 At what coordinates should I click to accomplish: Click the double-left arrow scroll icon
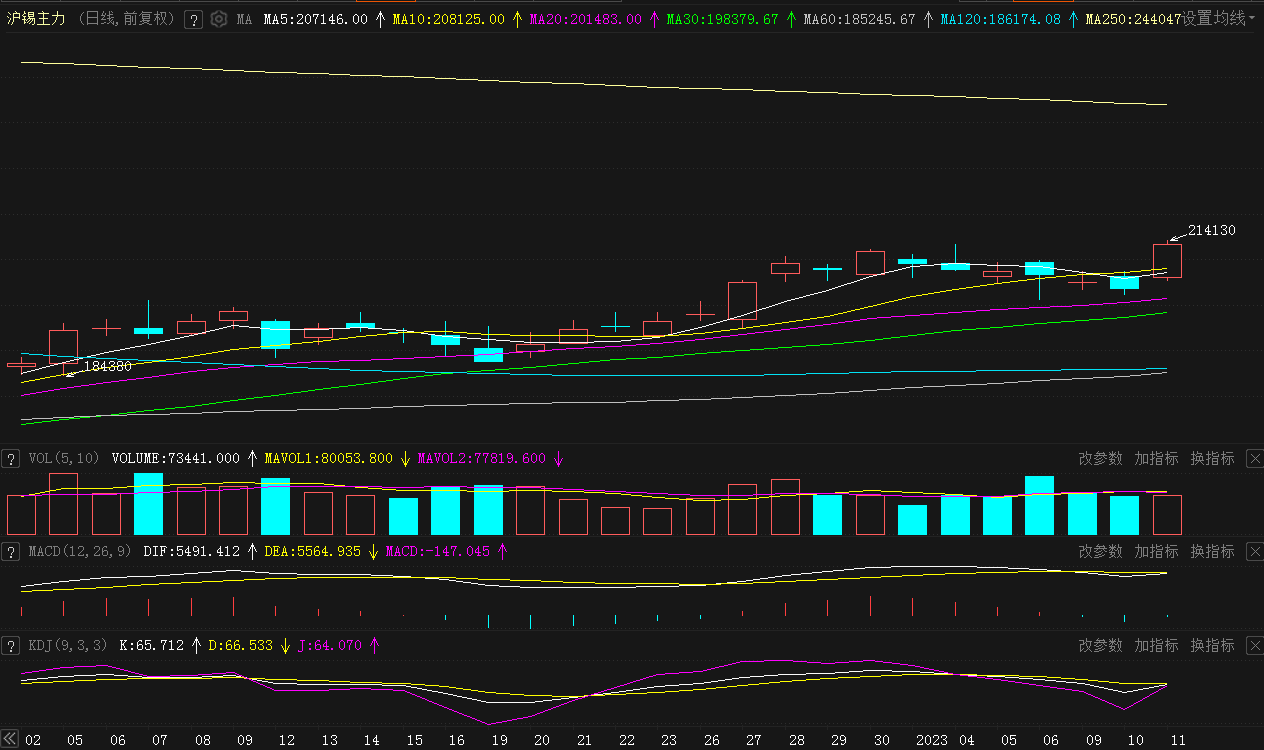tap(10, 740)
